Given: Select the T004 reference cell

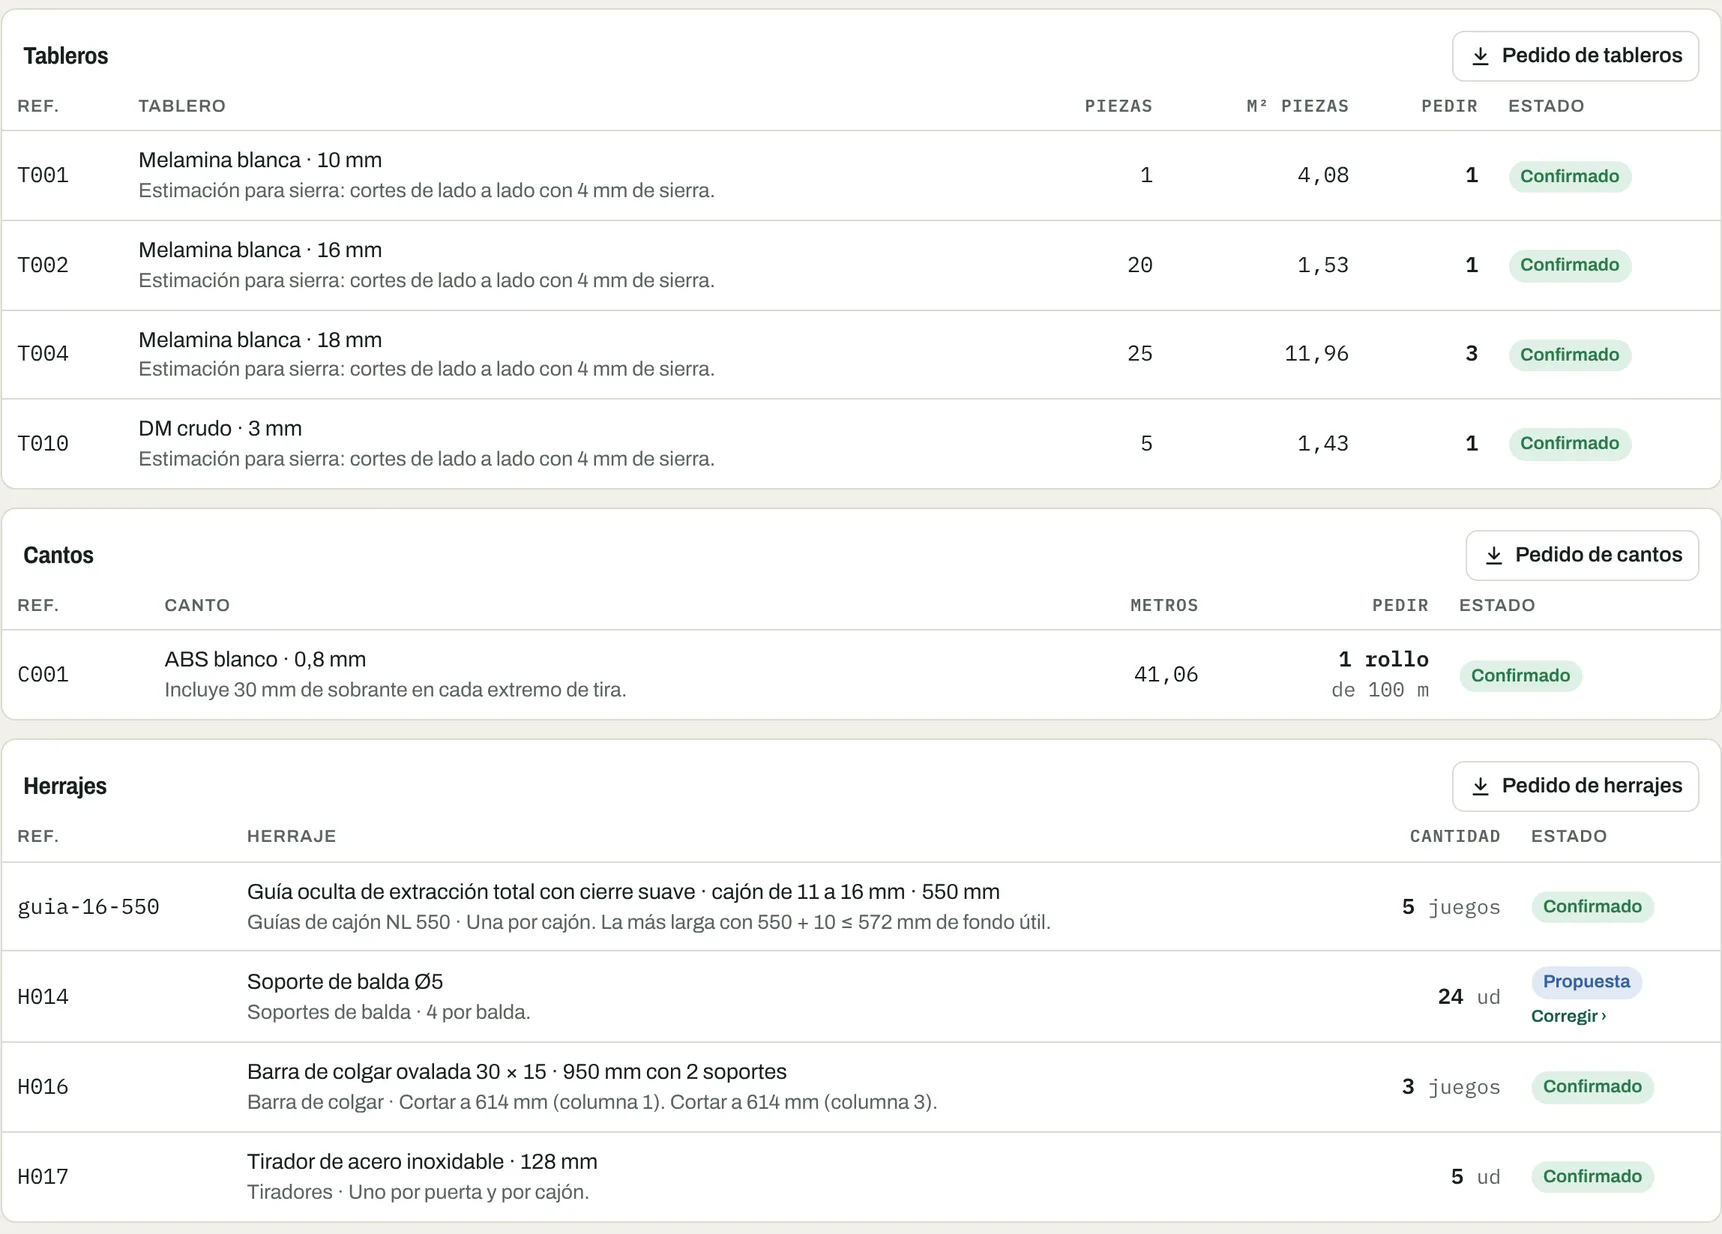Looking at the screenshot, I should [x=43, y=354].
